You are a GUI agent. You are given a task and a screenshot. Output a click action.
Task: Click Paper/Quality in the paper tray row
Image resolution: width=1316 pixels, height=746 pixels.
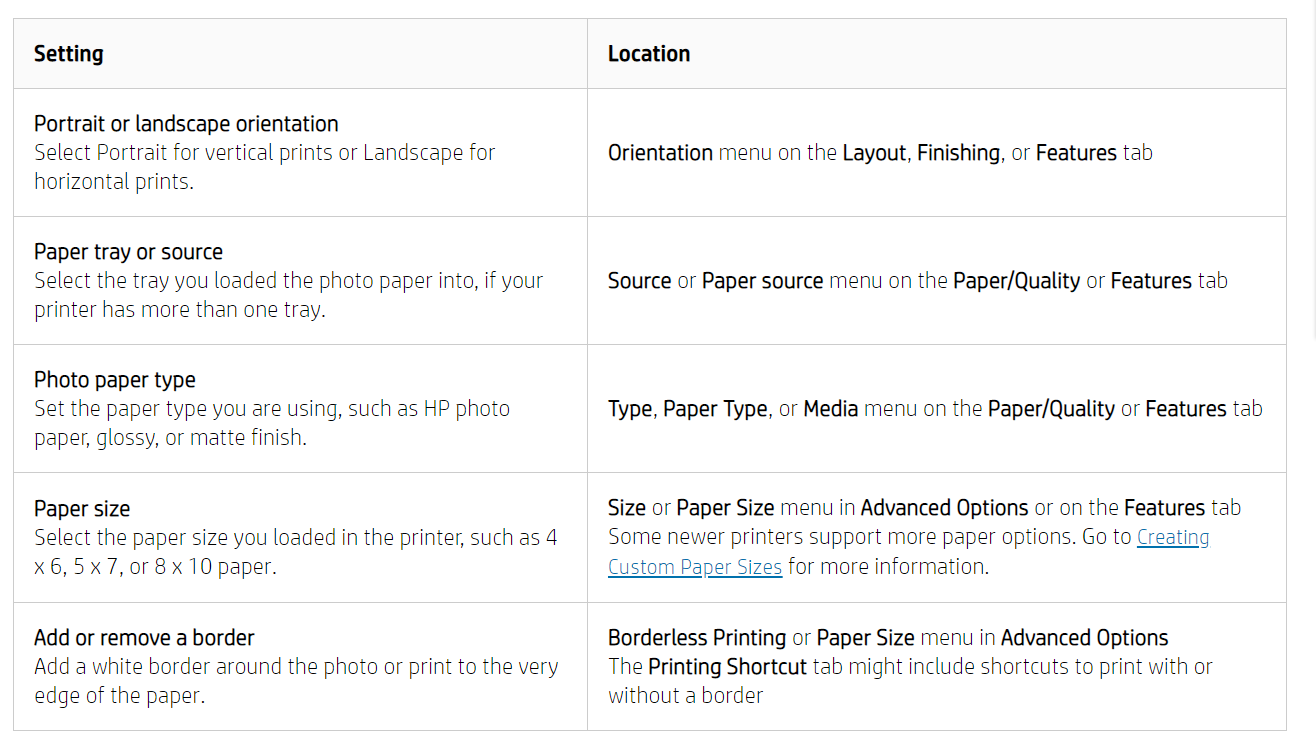(1016, 281)
